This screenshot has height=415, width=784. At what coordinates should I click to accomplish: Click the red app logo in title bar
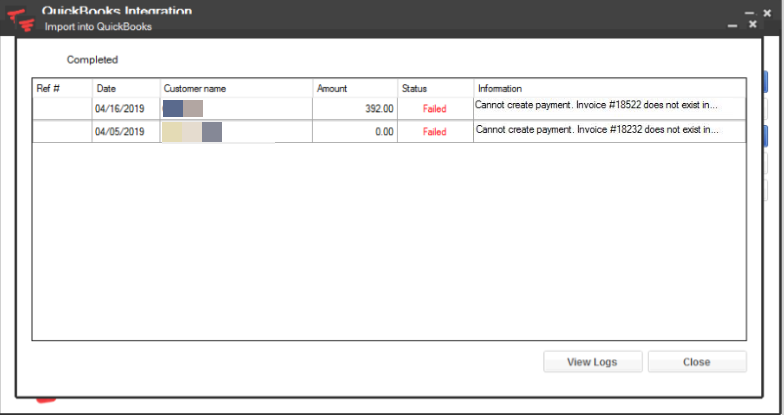(21, 20)
